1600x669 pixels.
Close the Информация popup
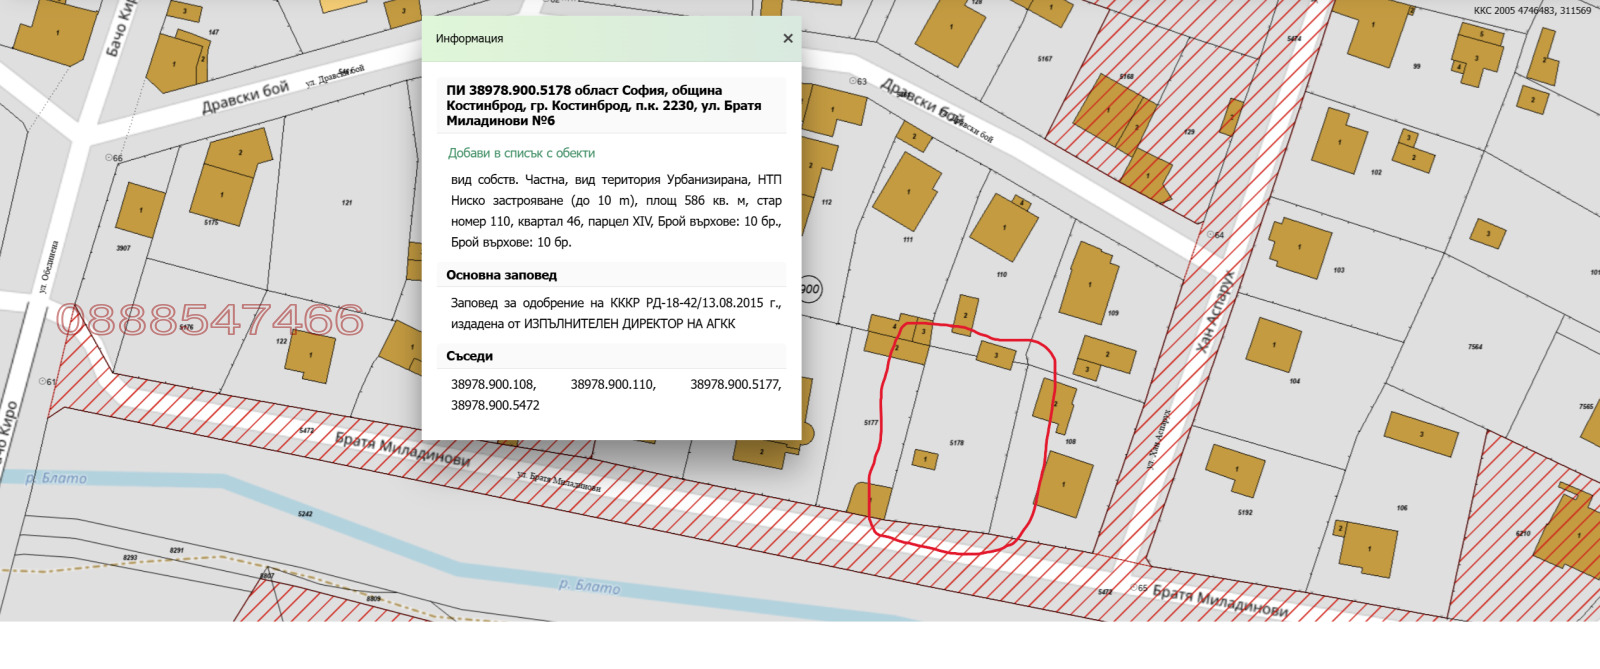tap(788, 39)
